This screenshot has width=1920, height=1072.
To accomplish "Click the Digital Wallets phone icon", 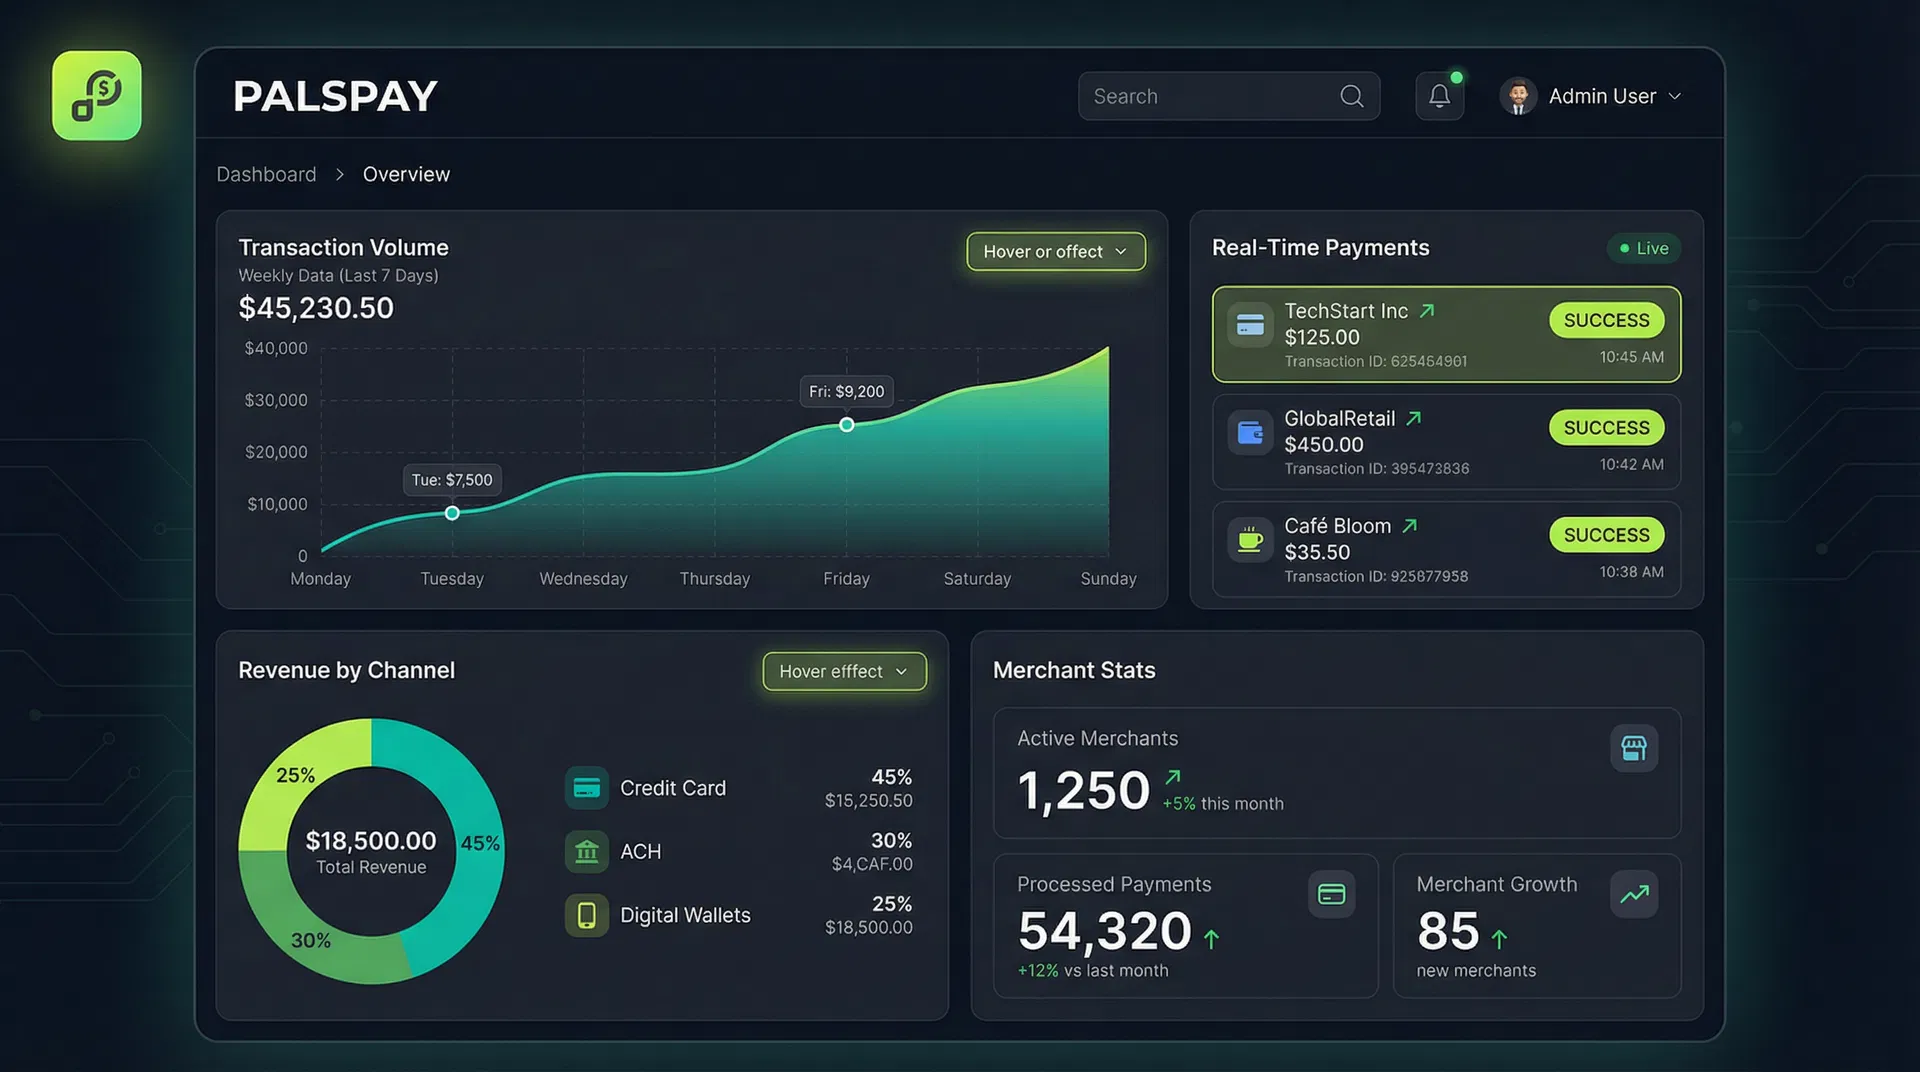I will coord(586,915).
